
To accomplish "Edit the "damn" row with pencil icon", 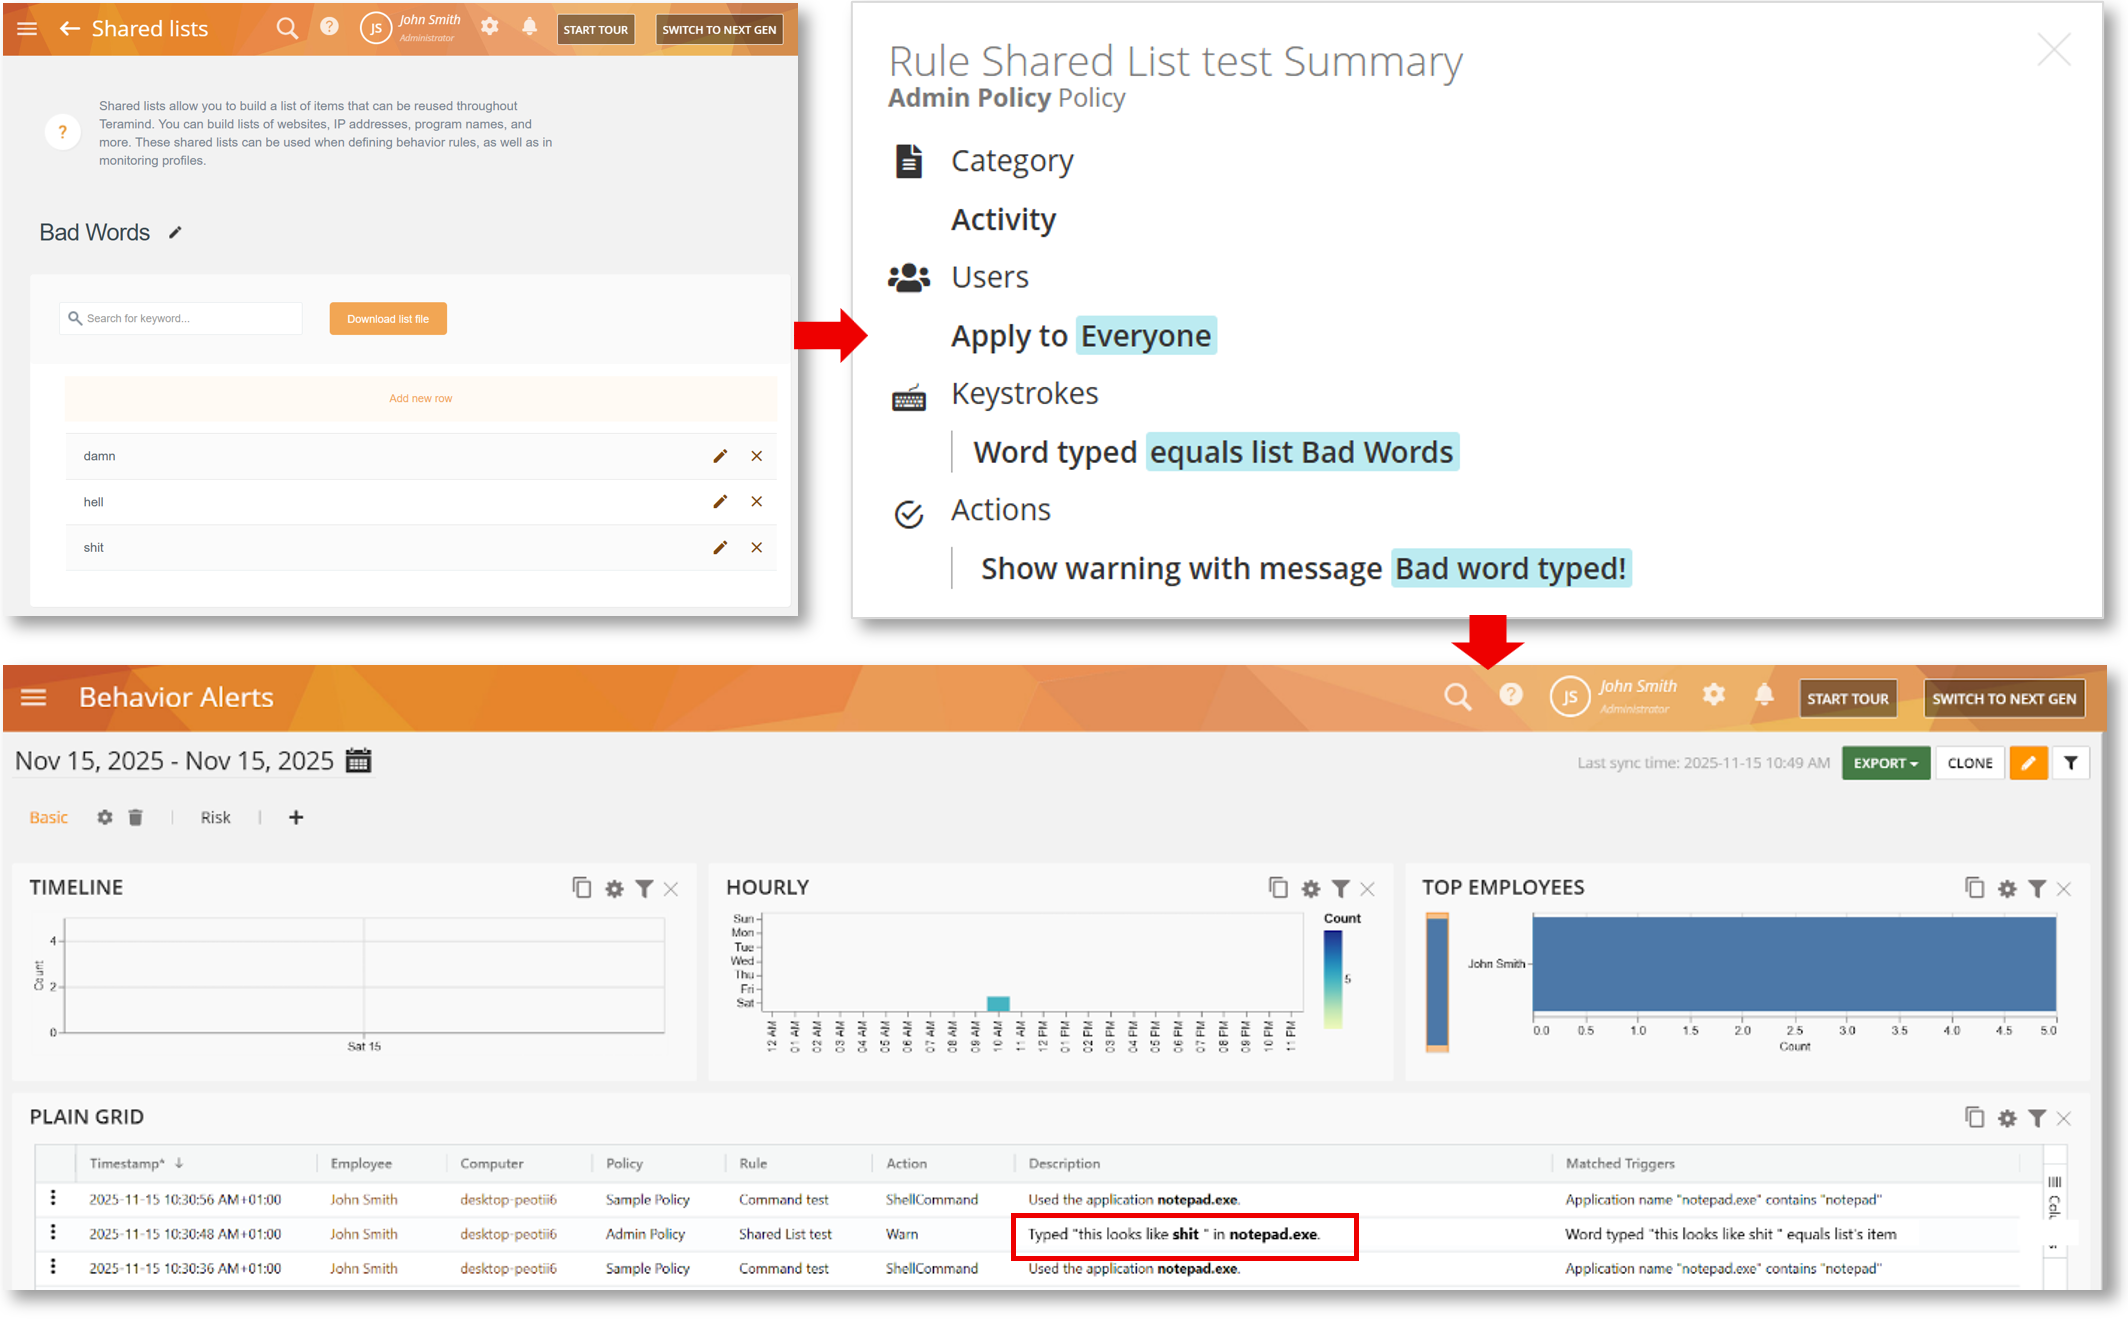I will click(720, 456).
